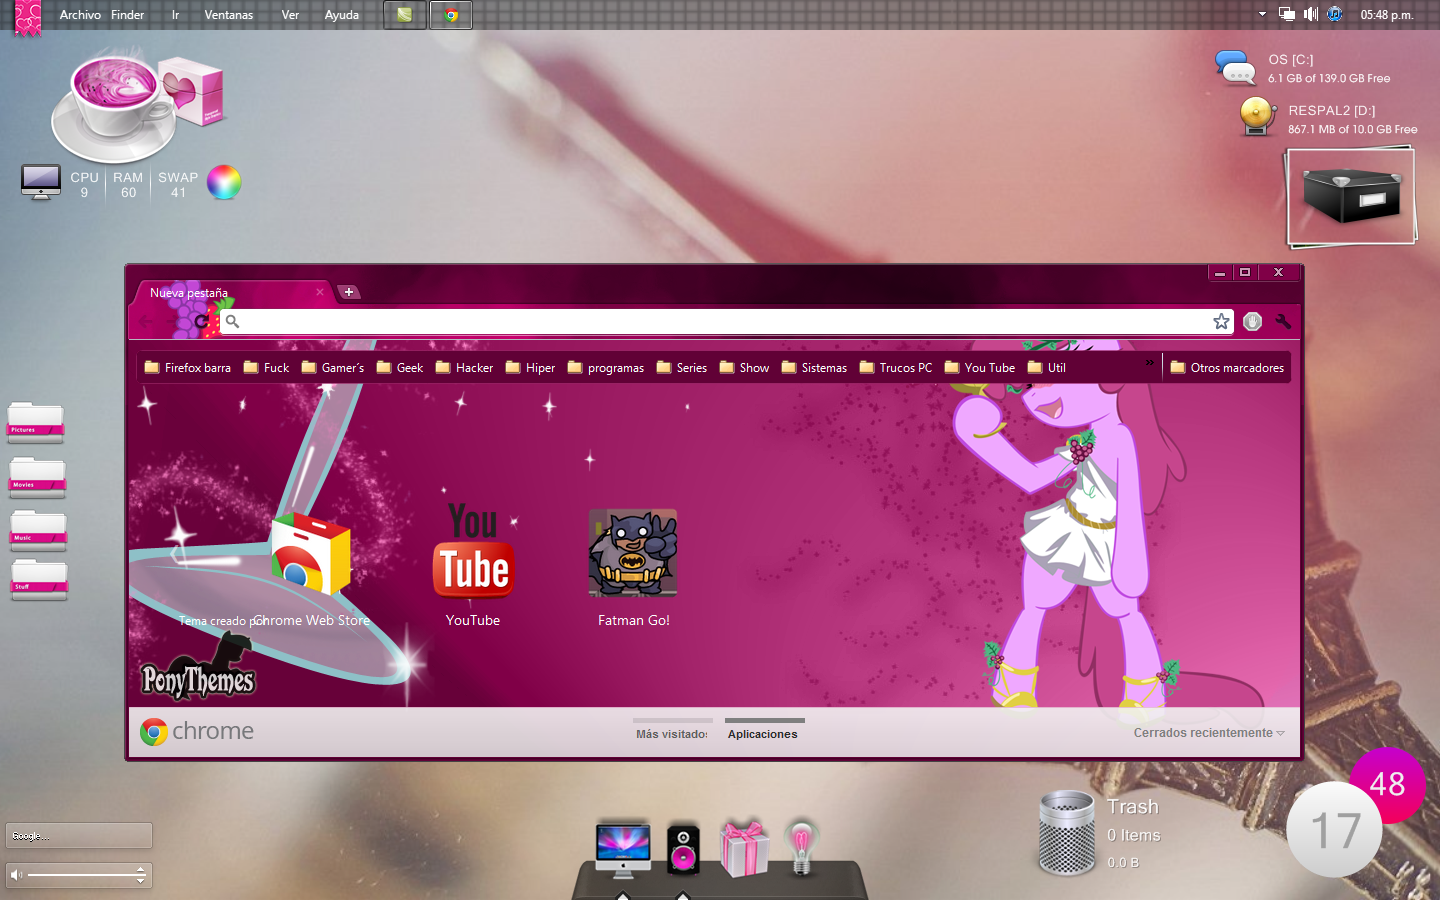Open the Util bookmark folder
Screen dimensions: 1440x900
[1047, 367]
